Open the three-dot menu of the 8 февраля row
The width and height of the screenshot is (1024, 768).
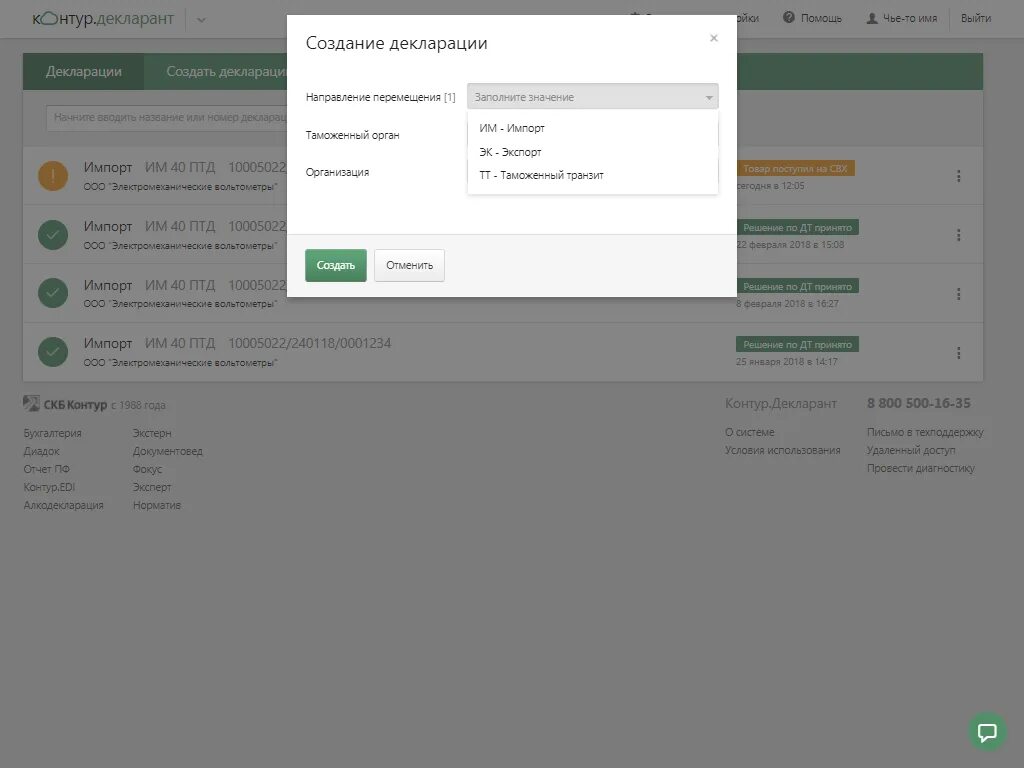point(958,294)
